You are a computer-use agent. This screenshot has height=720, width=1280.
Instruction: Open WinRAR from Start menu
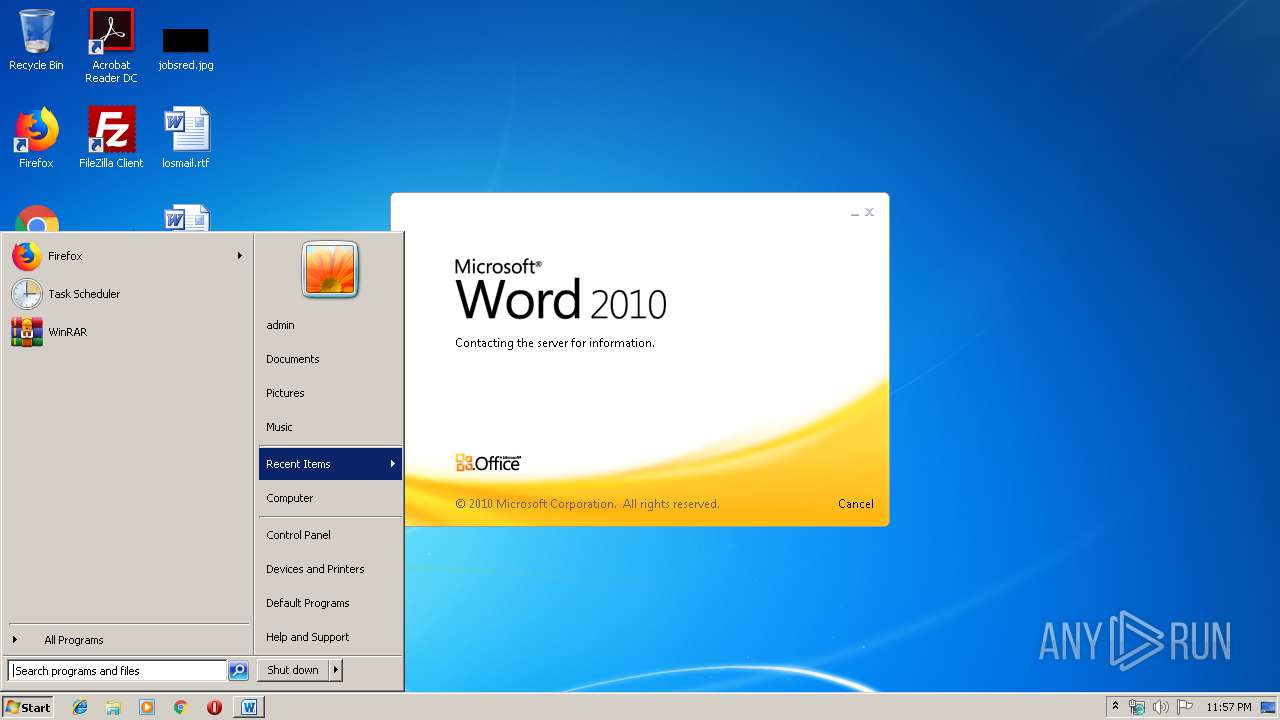tap(127, 332)
